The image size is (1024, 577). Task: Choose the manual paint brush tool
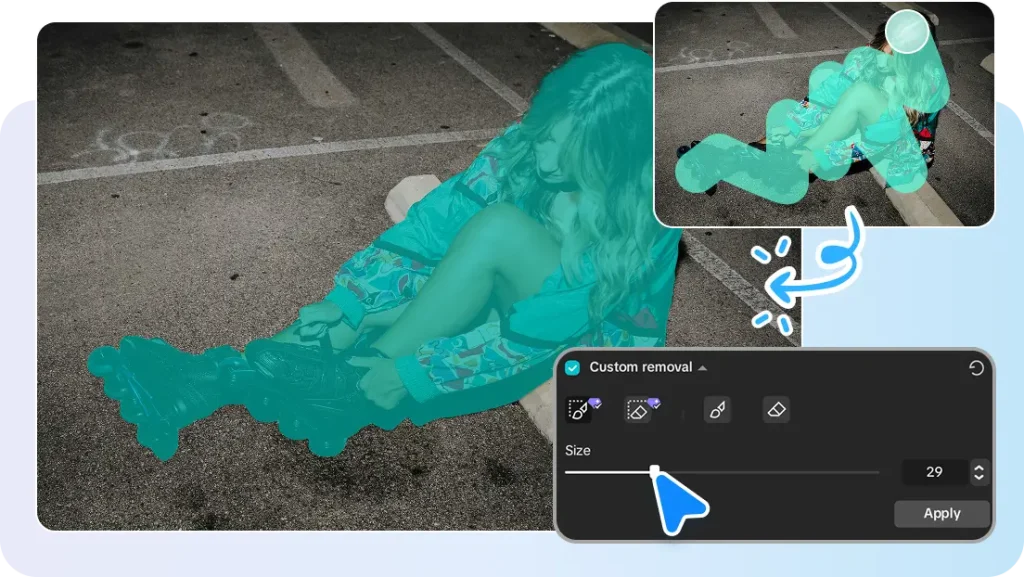click(717, 409)
